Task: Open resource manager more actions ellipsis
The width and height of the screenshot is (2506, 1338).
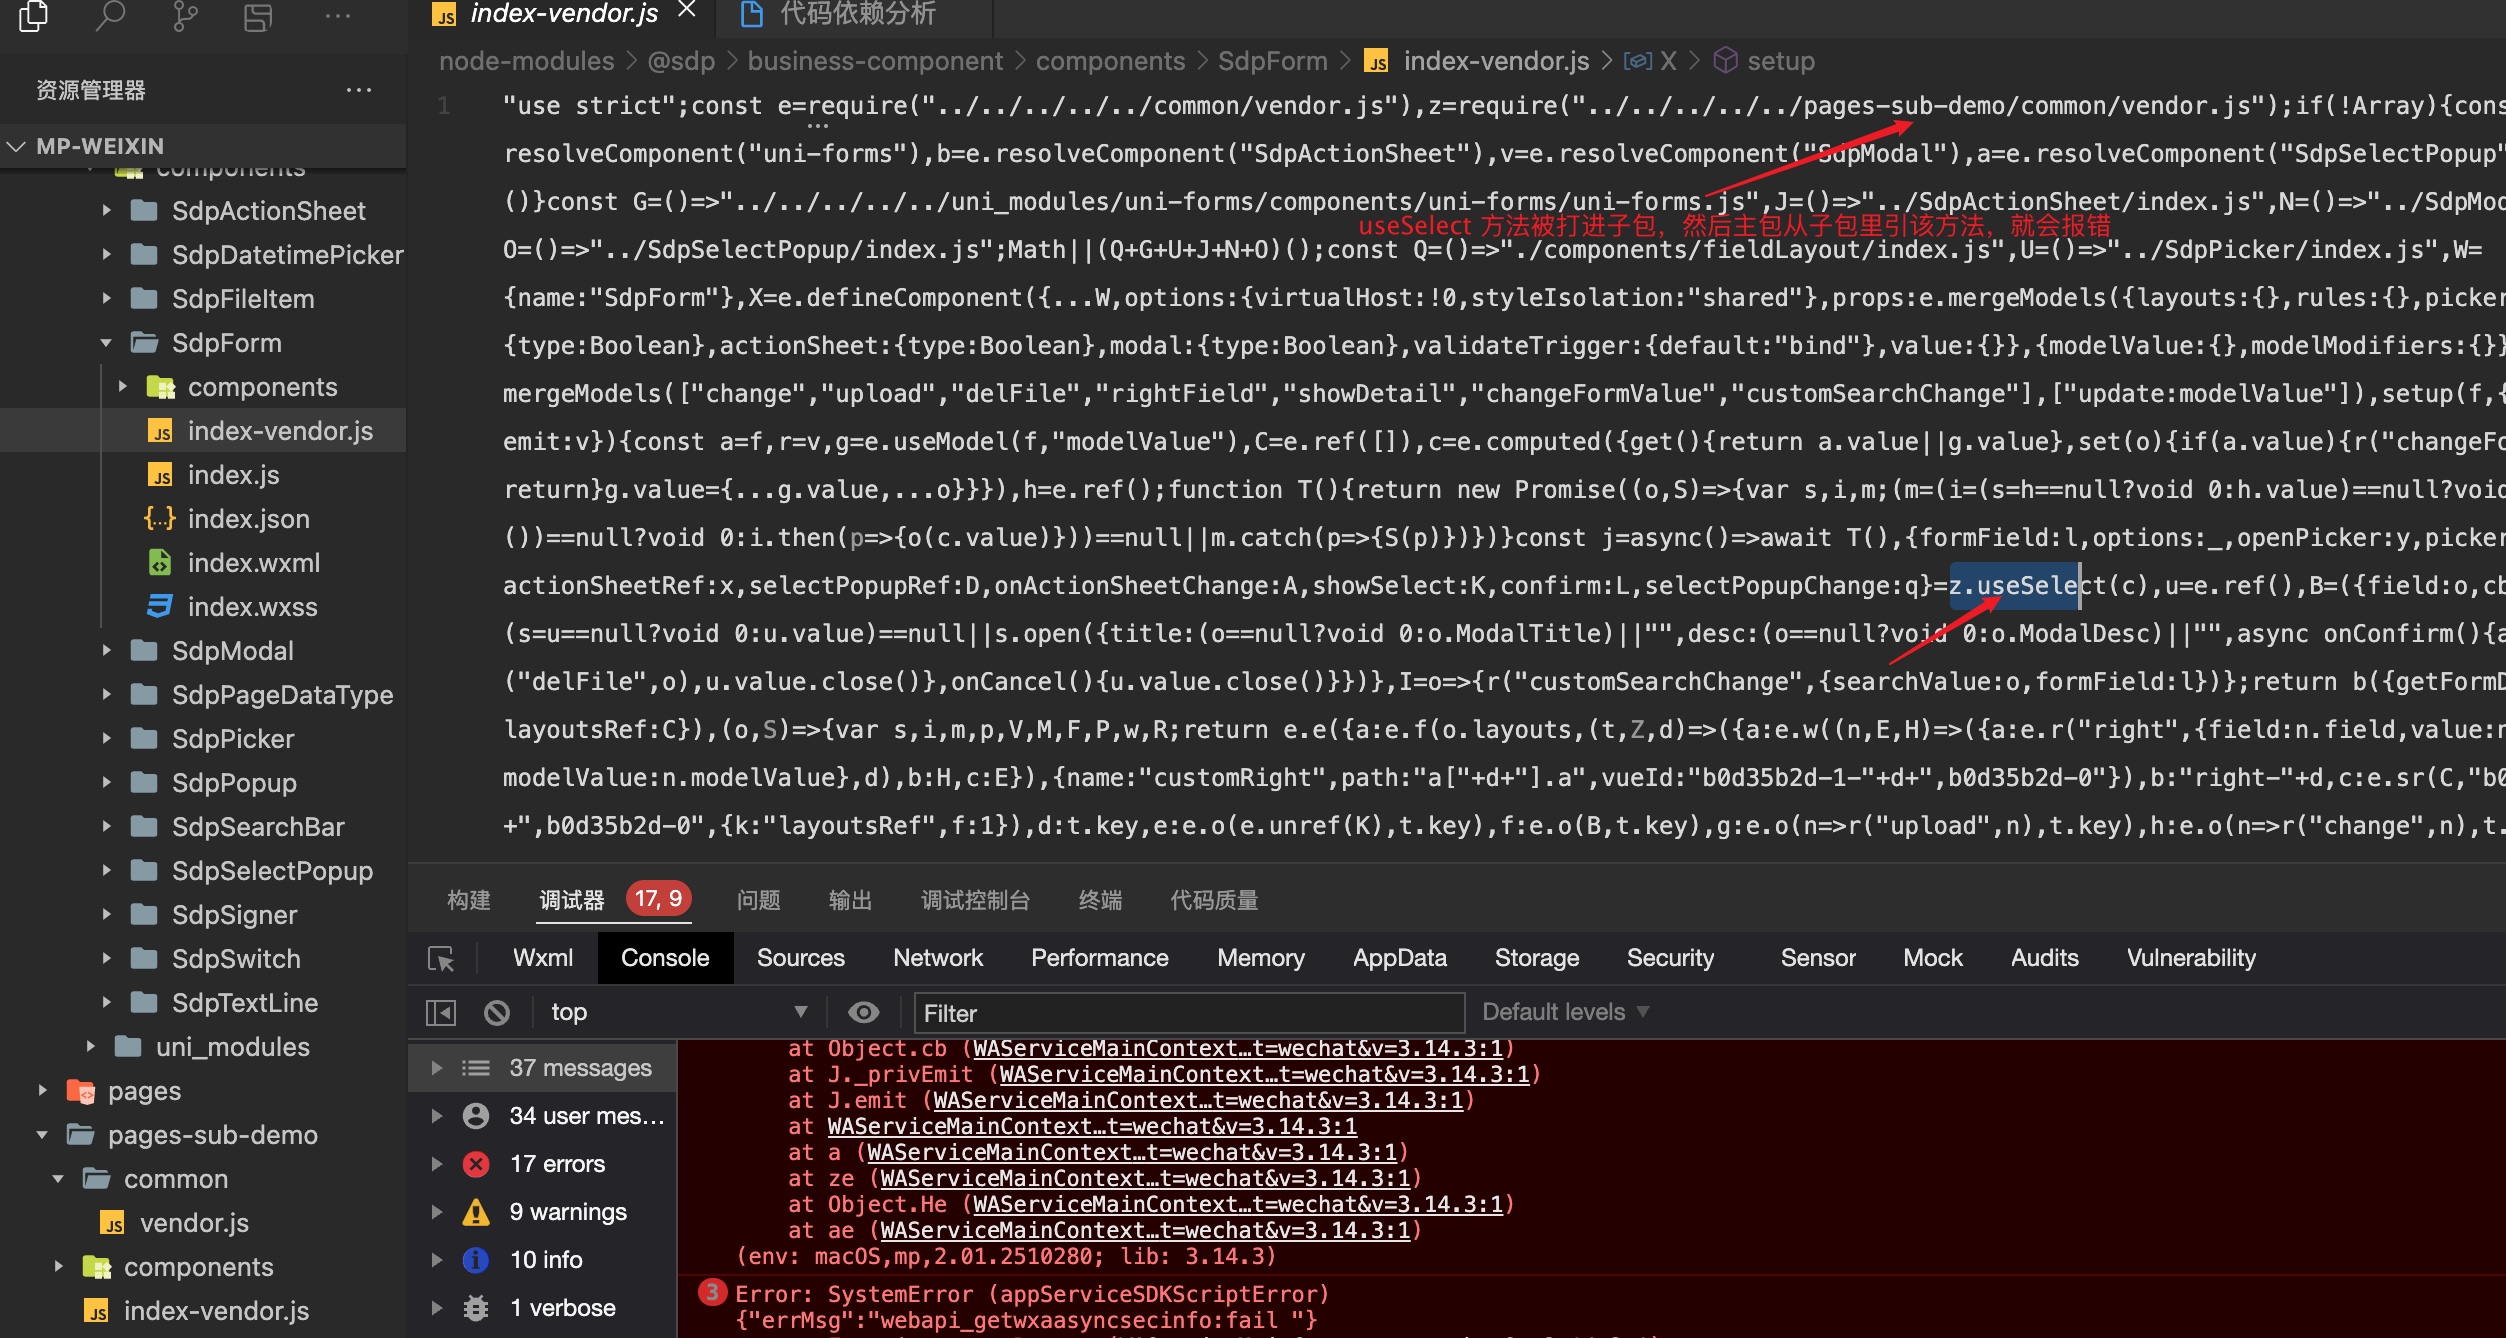Action: pos(358,90)
